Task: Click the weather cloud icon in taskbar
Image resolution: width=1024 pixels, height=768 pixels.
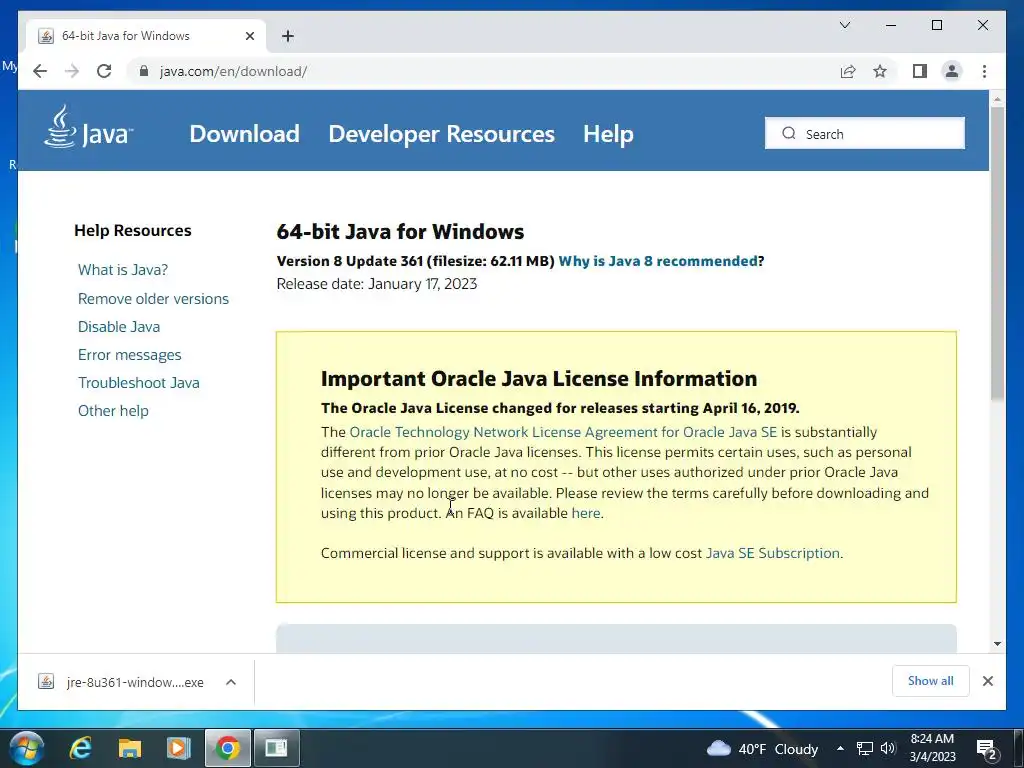Action: 719,748
